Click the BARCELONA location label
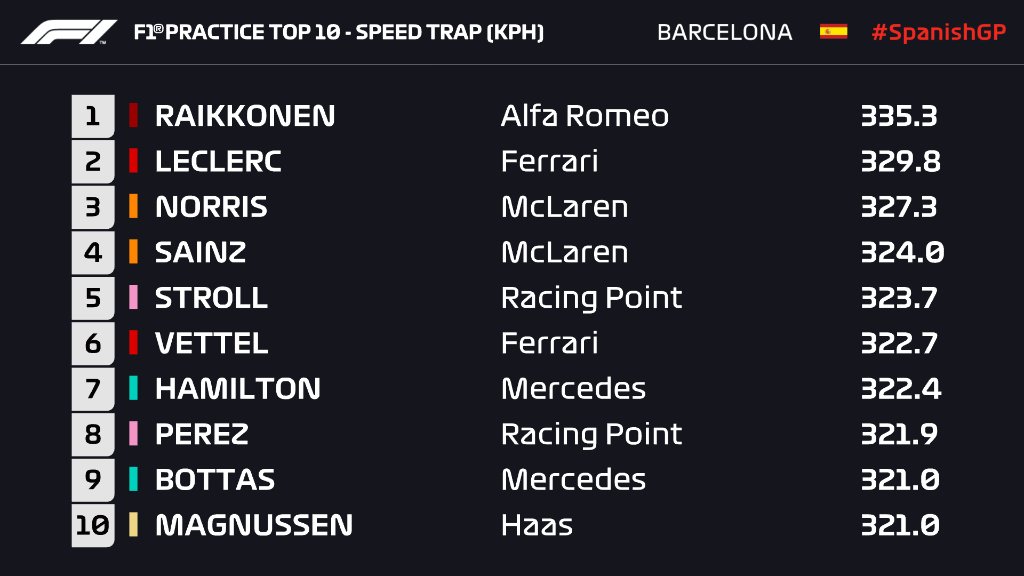Screen dimensions: 1024x576 [724, 32]
